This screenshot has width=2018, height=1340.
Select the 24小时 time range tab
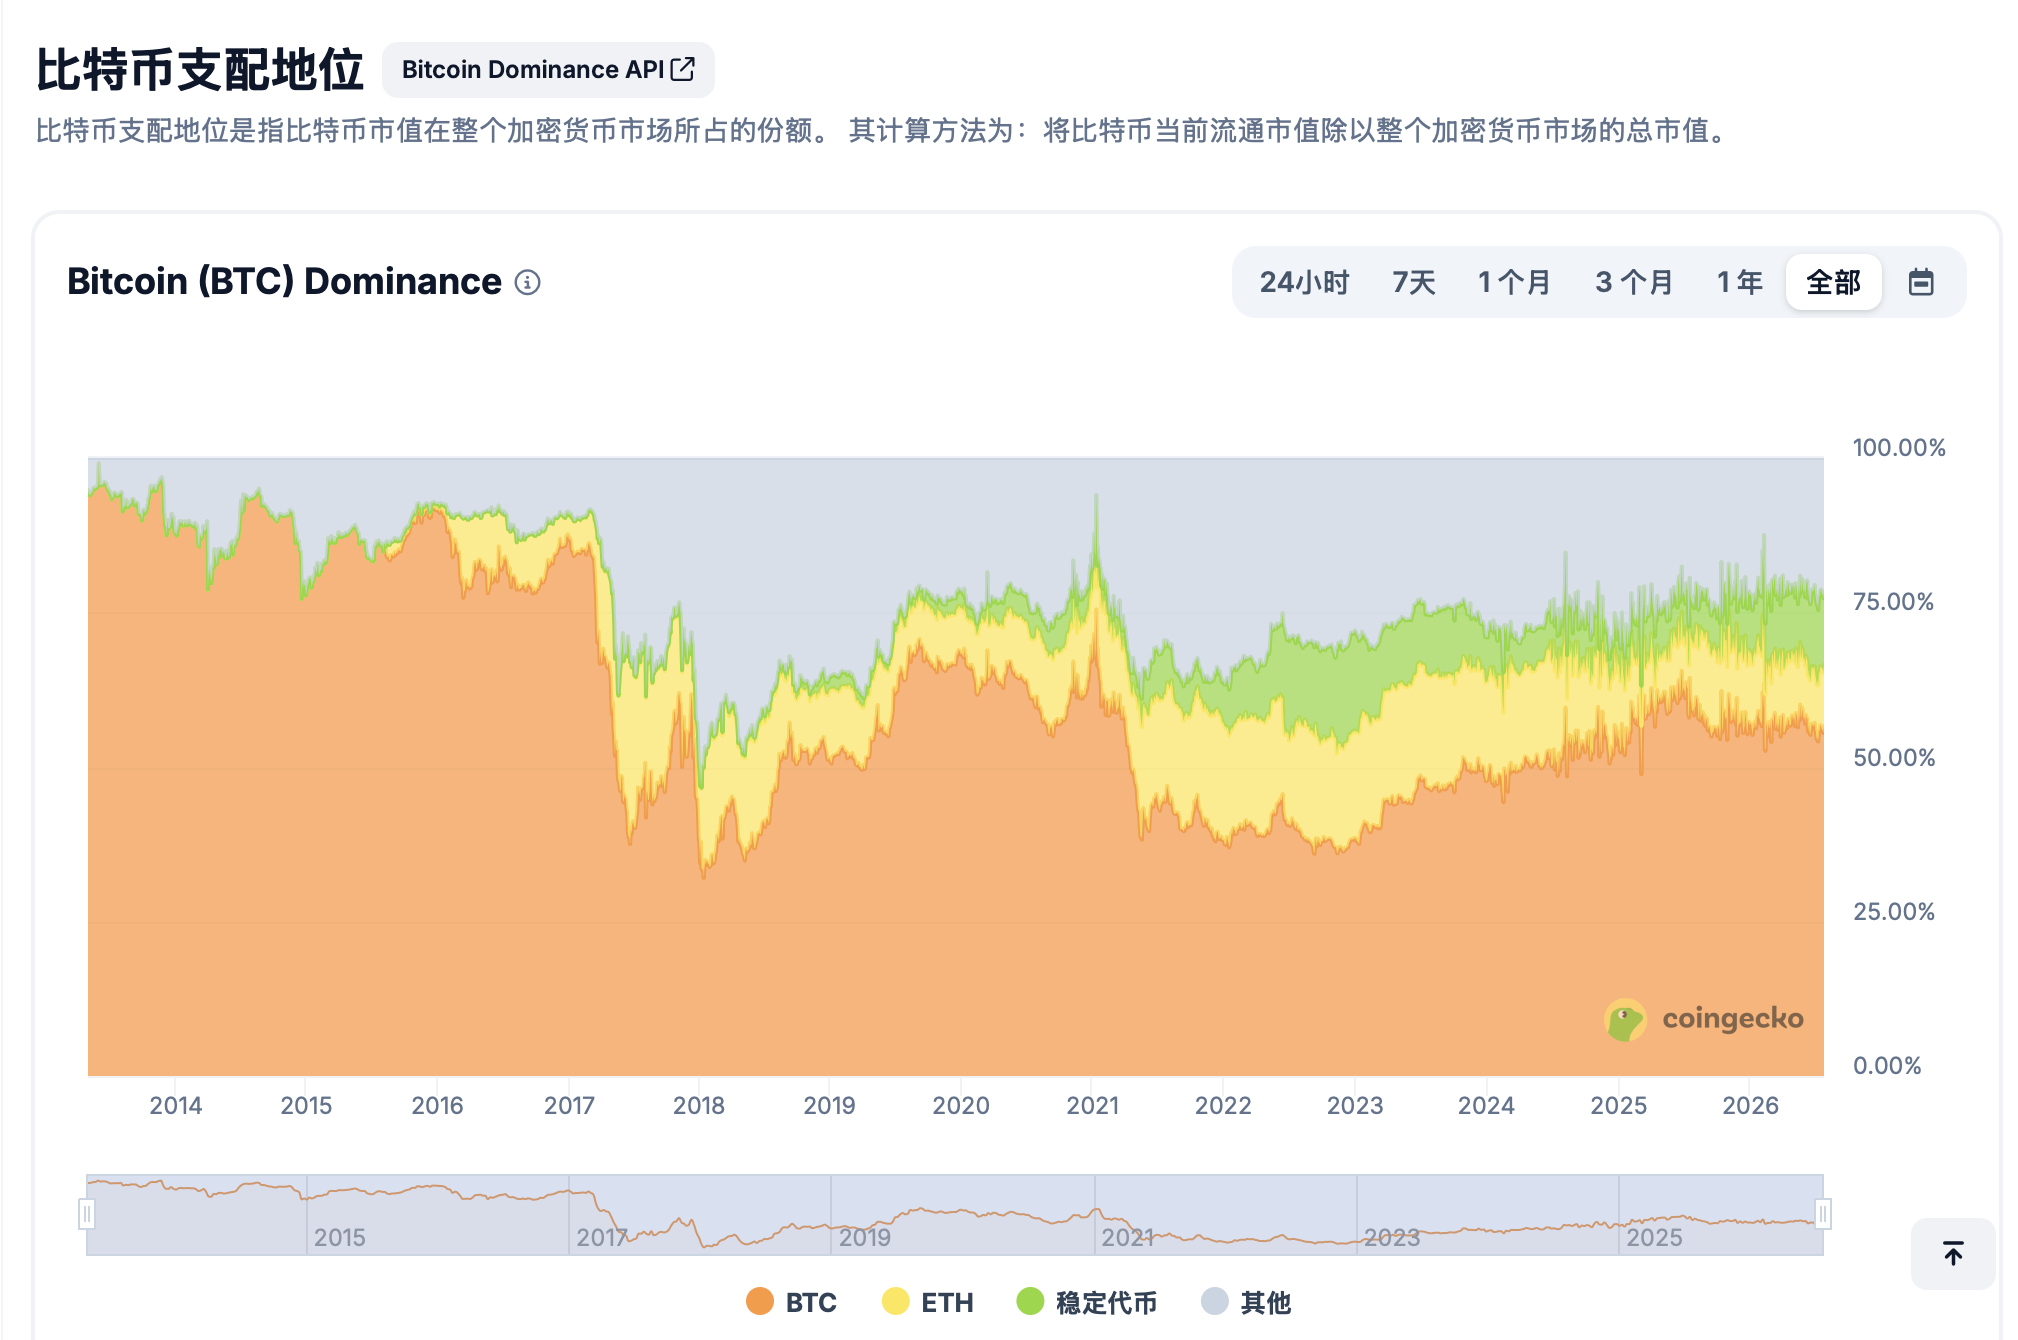[x=1304, y=282]
